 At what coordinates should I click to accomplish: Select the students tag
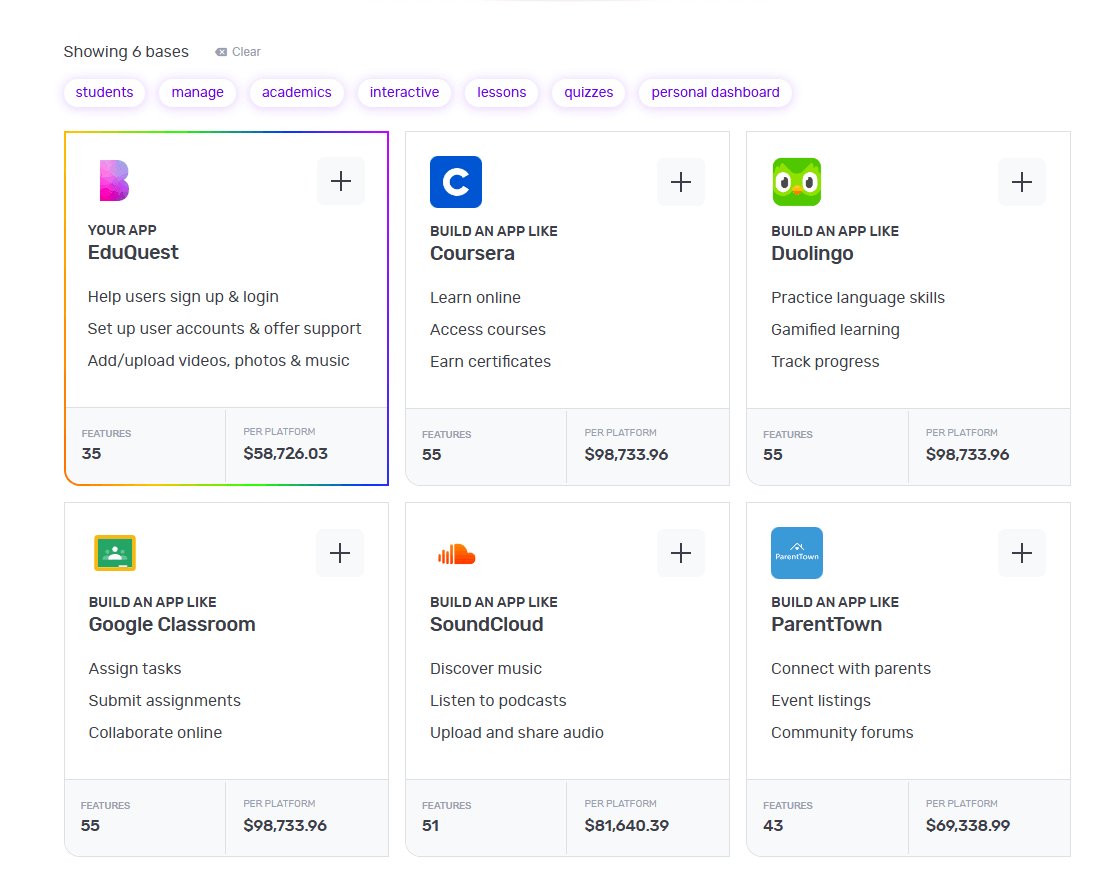(x=104, y=93)
